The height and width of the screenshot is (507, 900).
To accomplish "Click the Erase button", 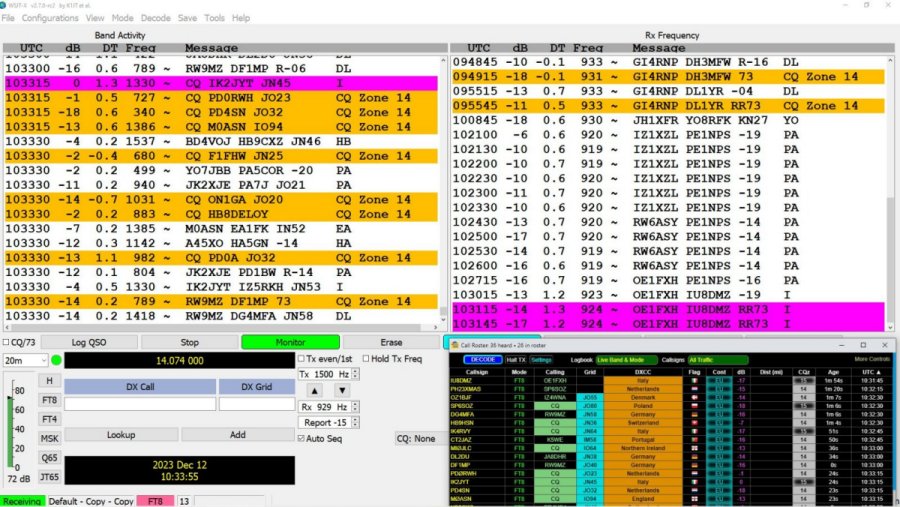I will [391, 342].
